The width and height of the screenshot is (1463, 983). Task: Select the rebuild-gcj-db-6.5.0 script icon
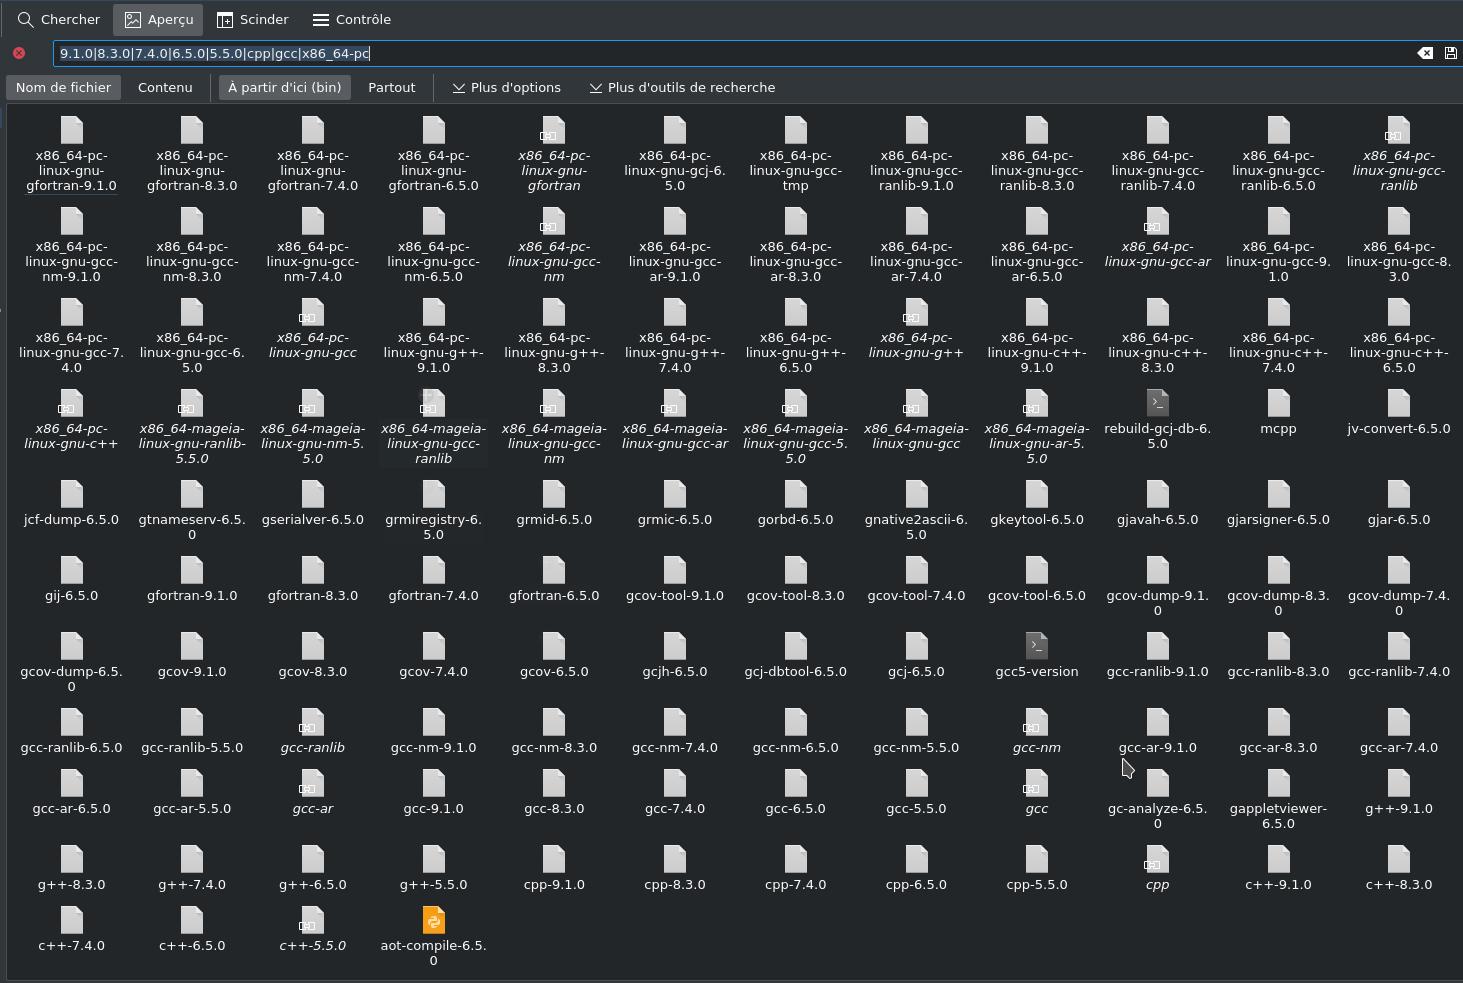pos(1157,403)
